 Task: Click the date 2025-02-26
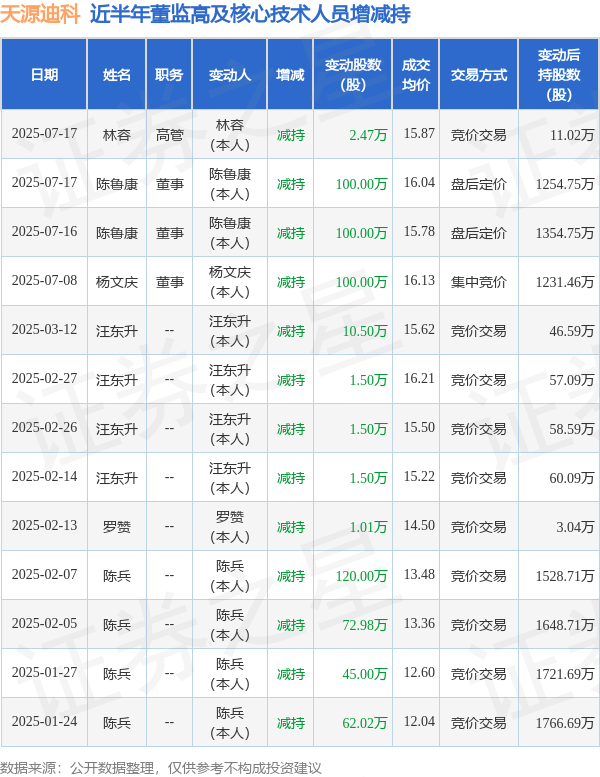click(45, 428)
